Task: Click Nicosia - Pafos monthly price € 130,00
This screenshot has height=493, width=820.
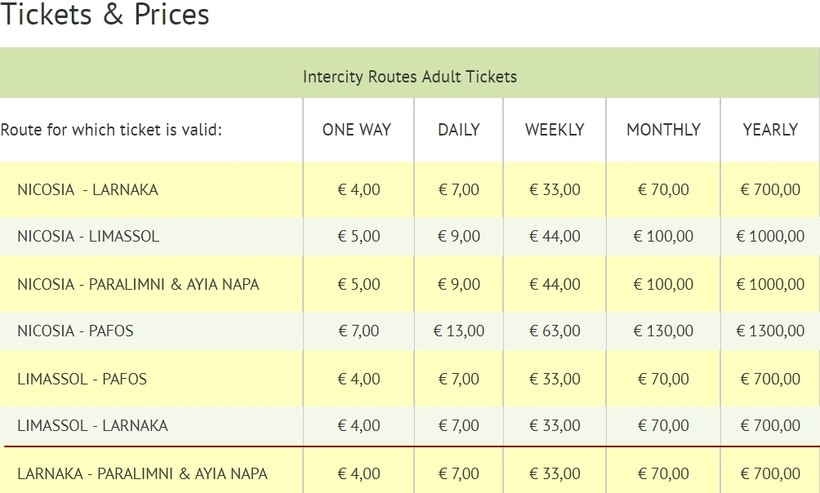Action: (663, 331)
